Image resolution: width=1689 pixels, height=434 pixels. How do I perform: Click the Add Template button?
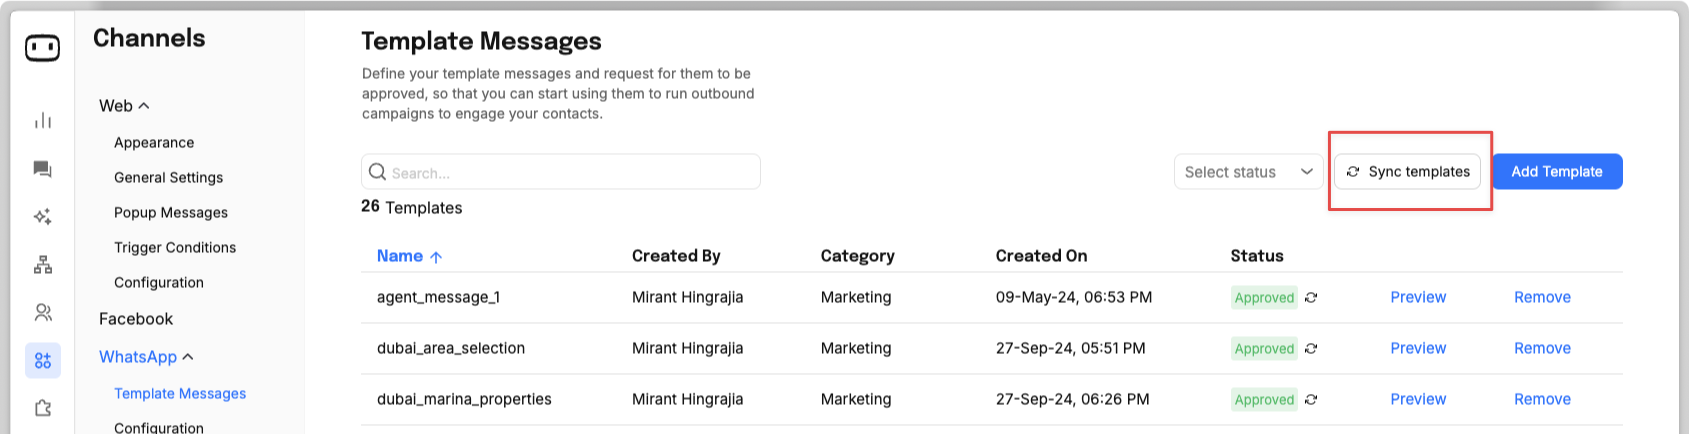coord(1557,172)
